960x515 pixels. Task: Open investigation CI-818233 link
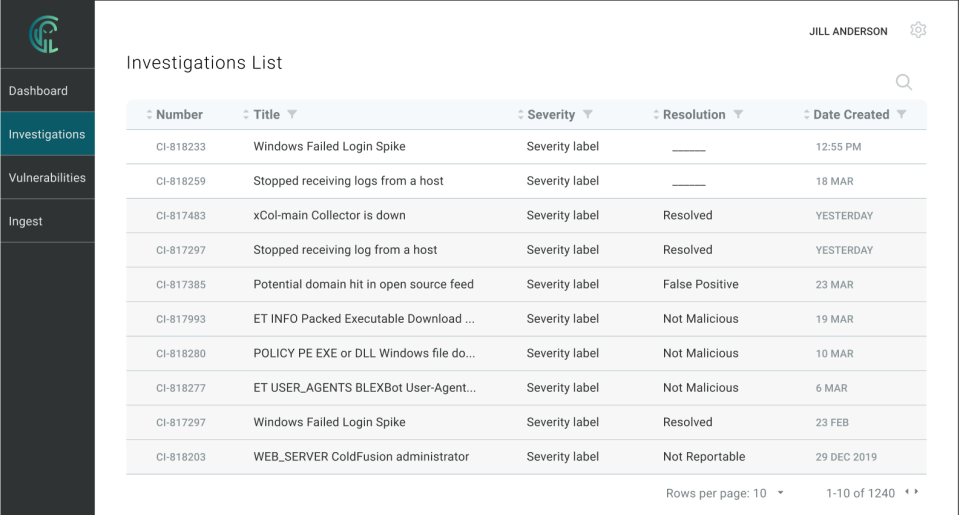[181, 147]
